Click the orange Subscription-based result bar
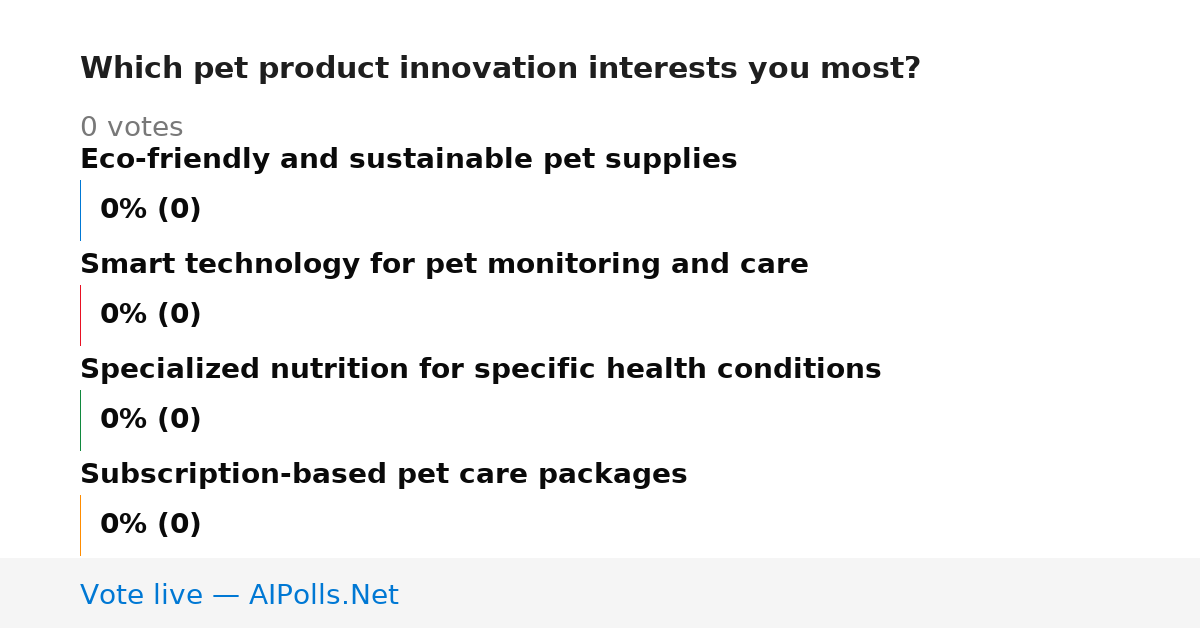The width and height of the screenshot is (1200, 628). (x=80, y=525)
